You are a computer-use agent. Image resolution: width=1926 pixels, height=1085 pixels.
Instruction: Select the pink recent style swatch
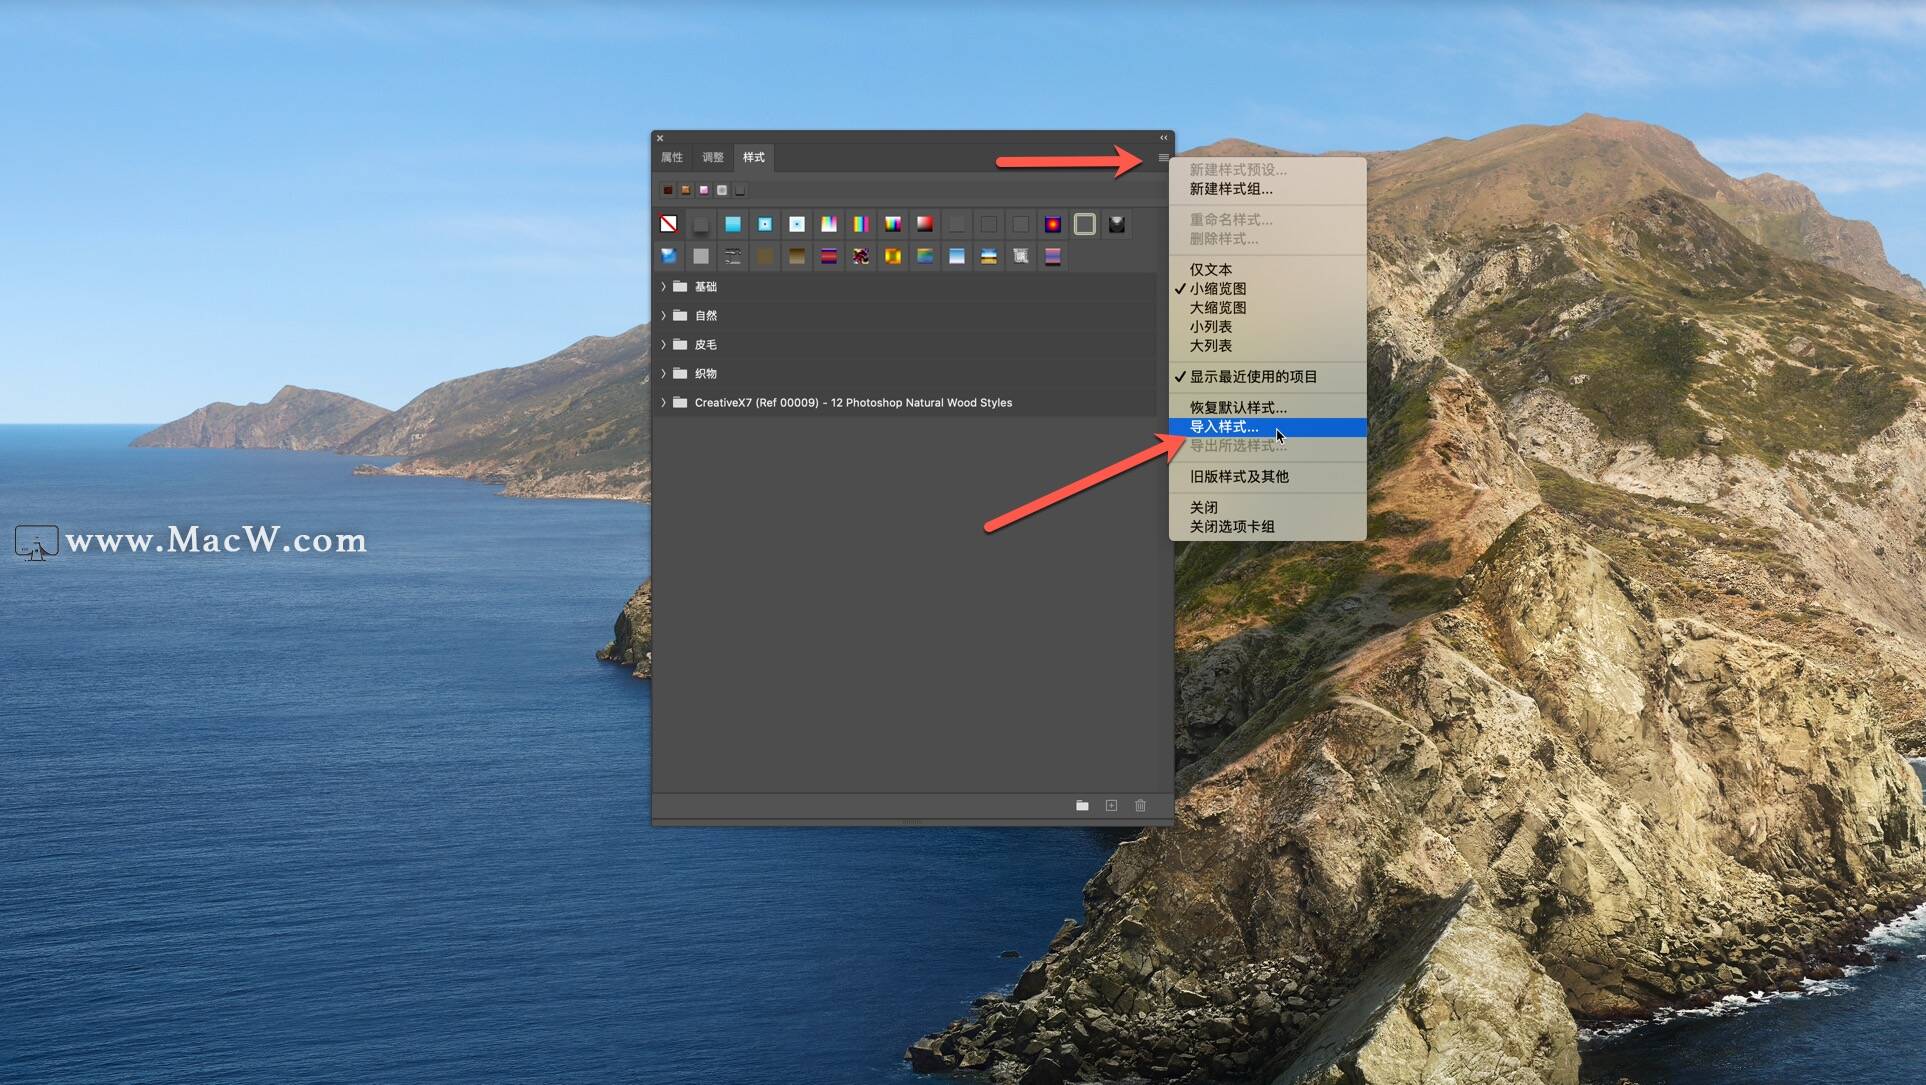tap(704, 190)
